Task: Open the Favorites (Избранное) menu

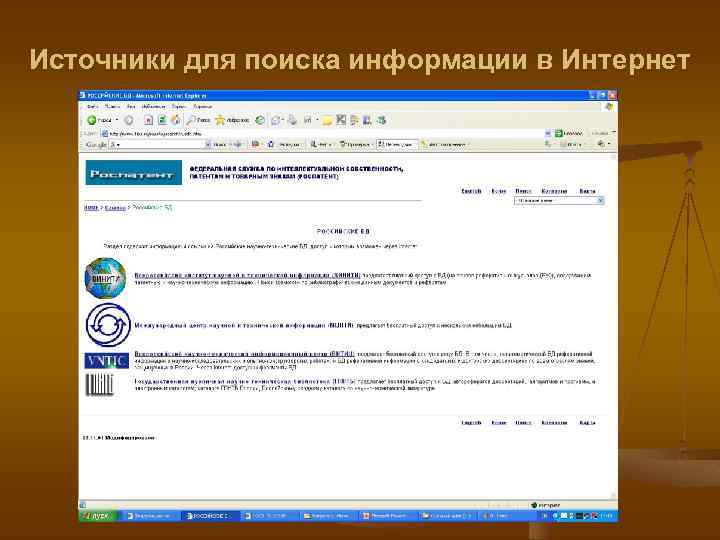Action: [x=153, y=107]
